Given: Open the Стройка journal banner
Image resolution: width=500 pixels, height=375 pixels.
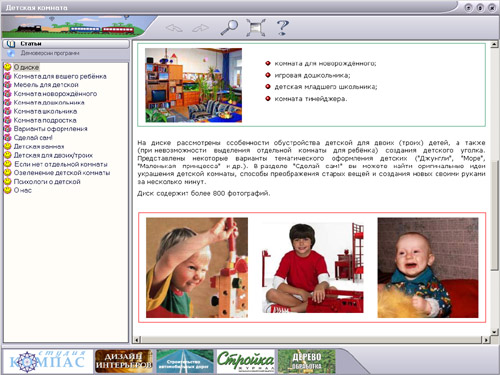Looking at the screenshot, I should (x=246, y=361).
